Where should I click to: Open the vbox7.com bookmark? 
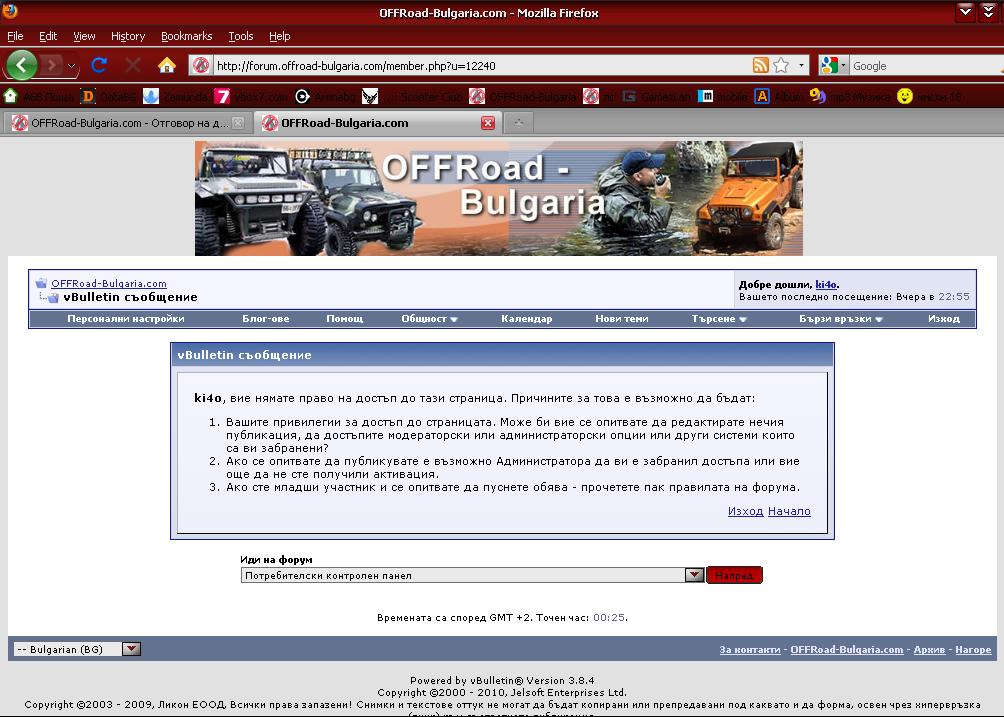pyautogui.click(x=251, y=97)
